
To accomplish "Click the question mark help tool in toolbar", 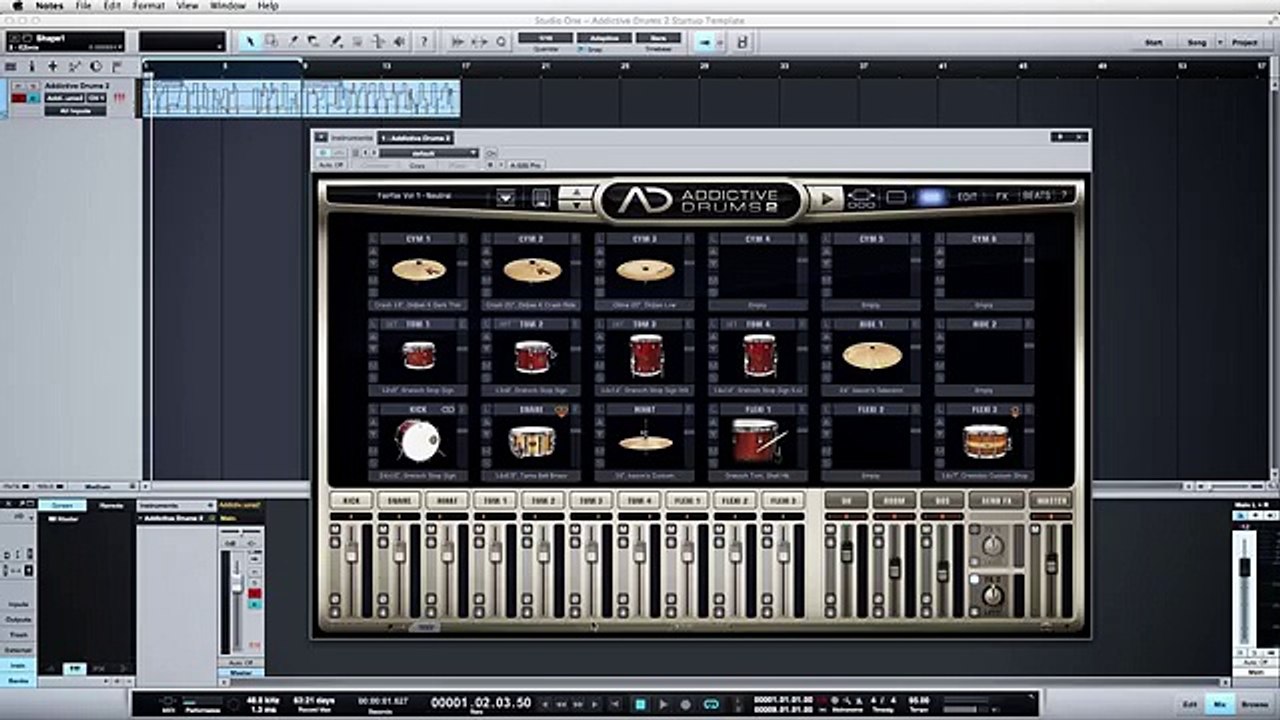I will pyautogui.click(x=424, y=41).
